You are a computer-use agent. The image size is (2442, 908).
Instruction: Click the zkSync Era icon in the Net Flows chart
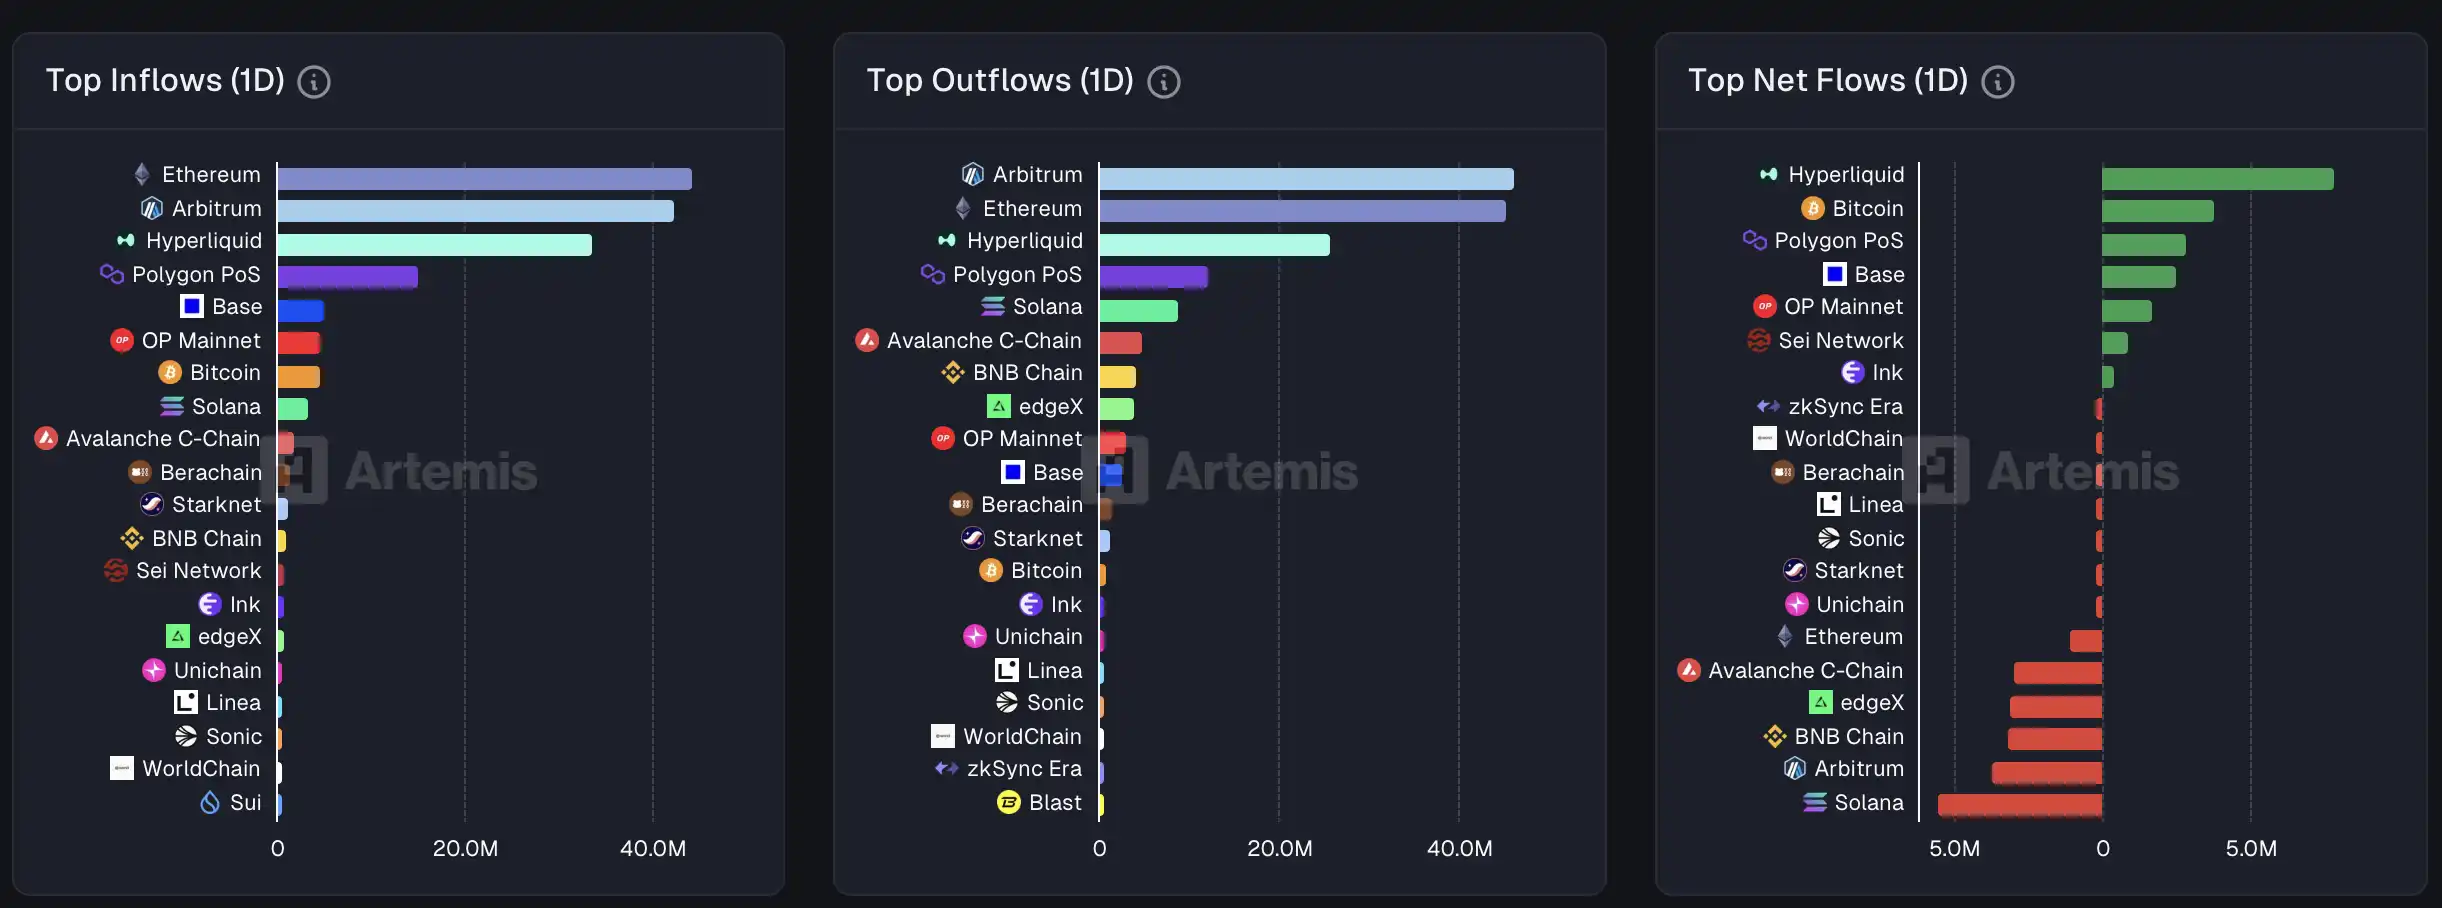(1768, 407)
